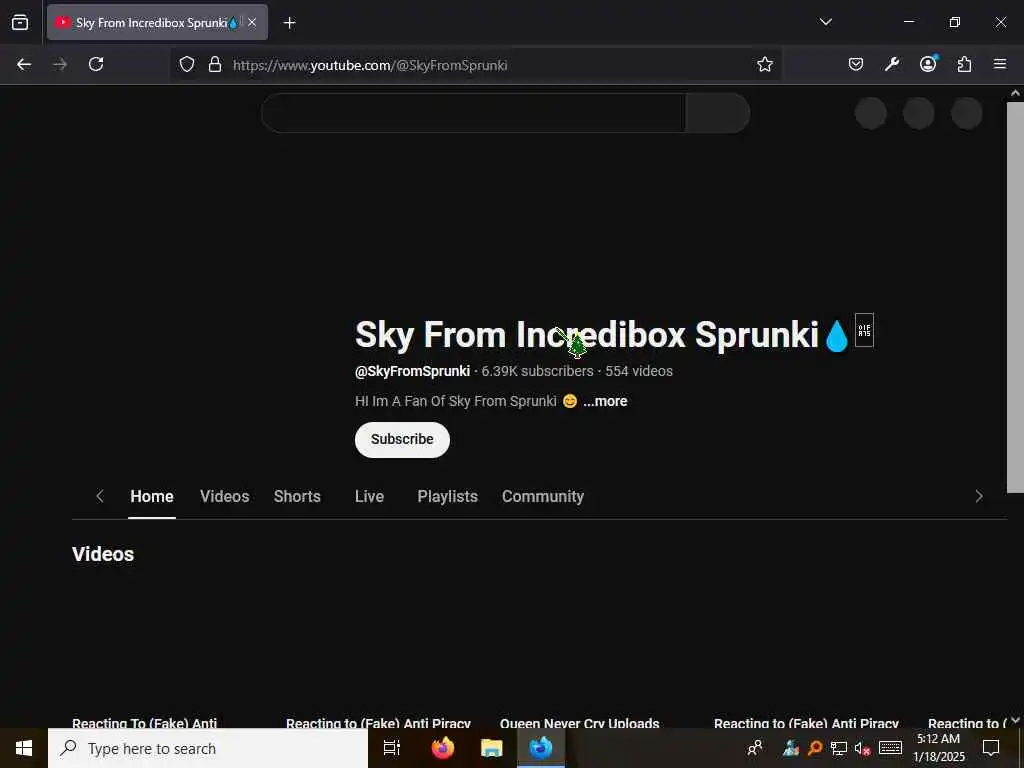Click the scrollbar up arrow
The image size is (1024, 768).
click(x=1015, y=93)
